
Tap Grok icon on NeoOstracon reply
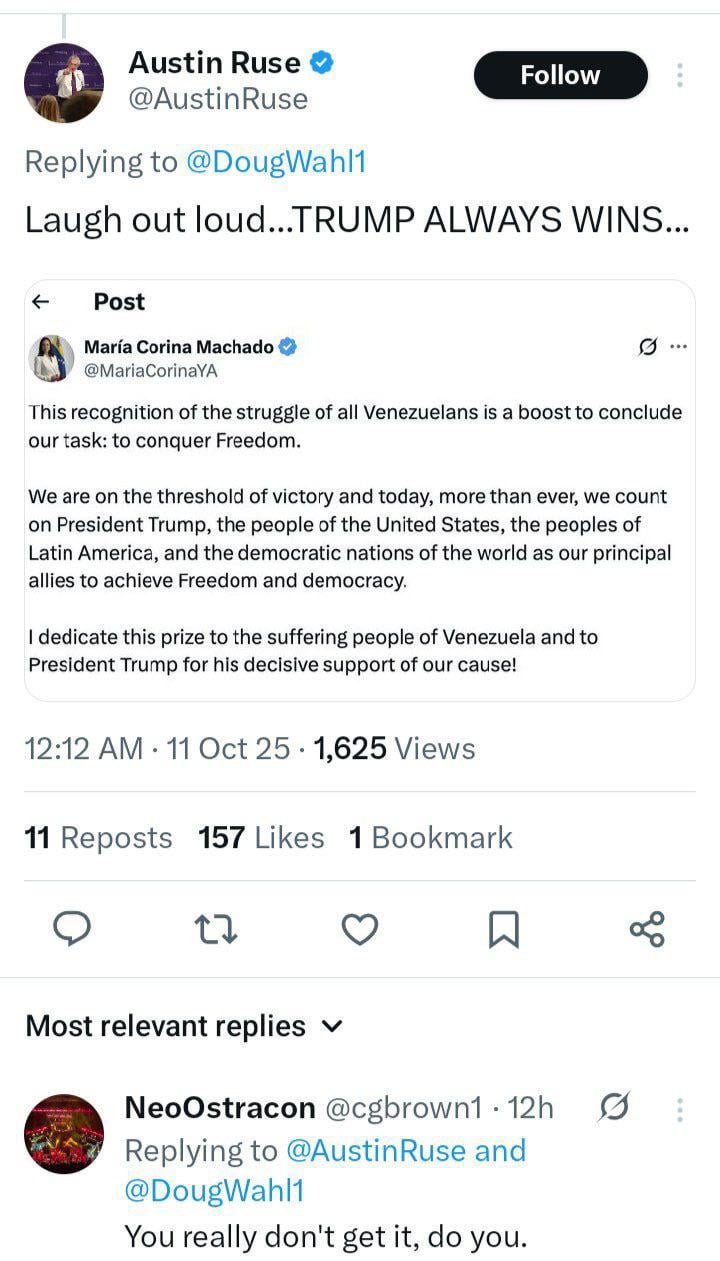(x=615, y=1108)
